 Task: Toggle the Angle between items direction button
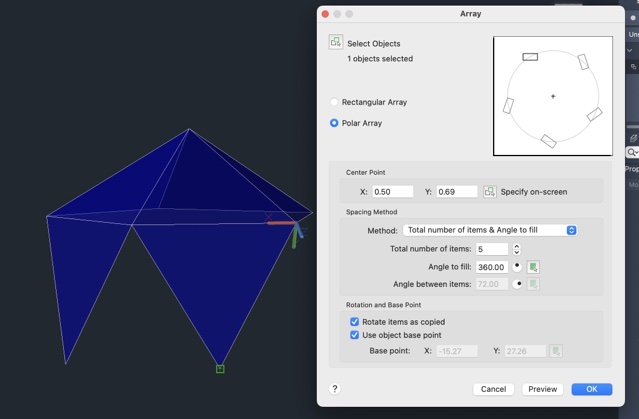517,284
